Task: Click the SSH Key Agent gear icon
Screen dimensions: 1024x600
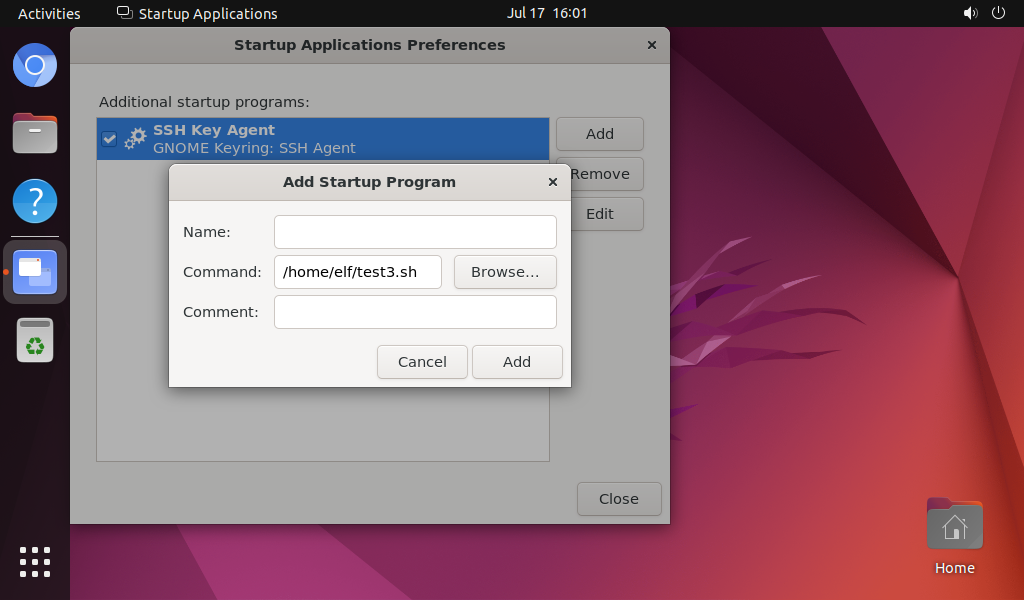Action: click(135, 138)
